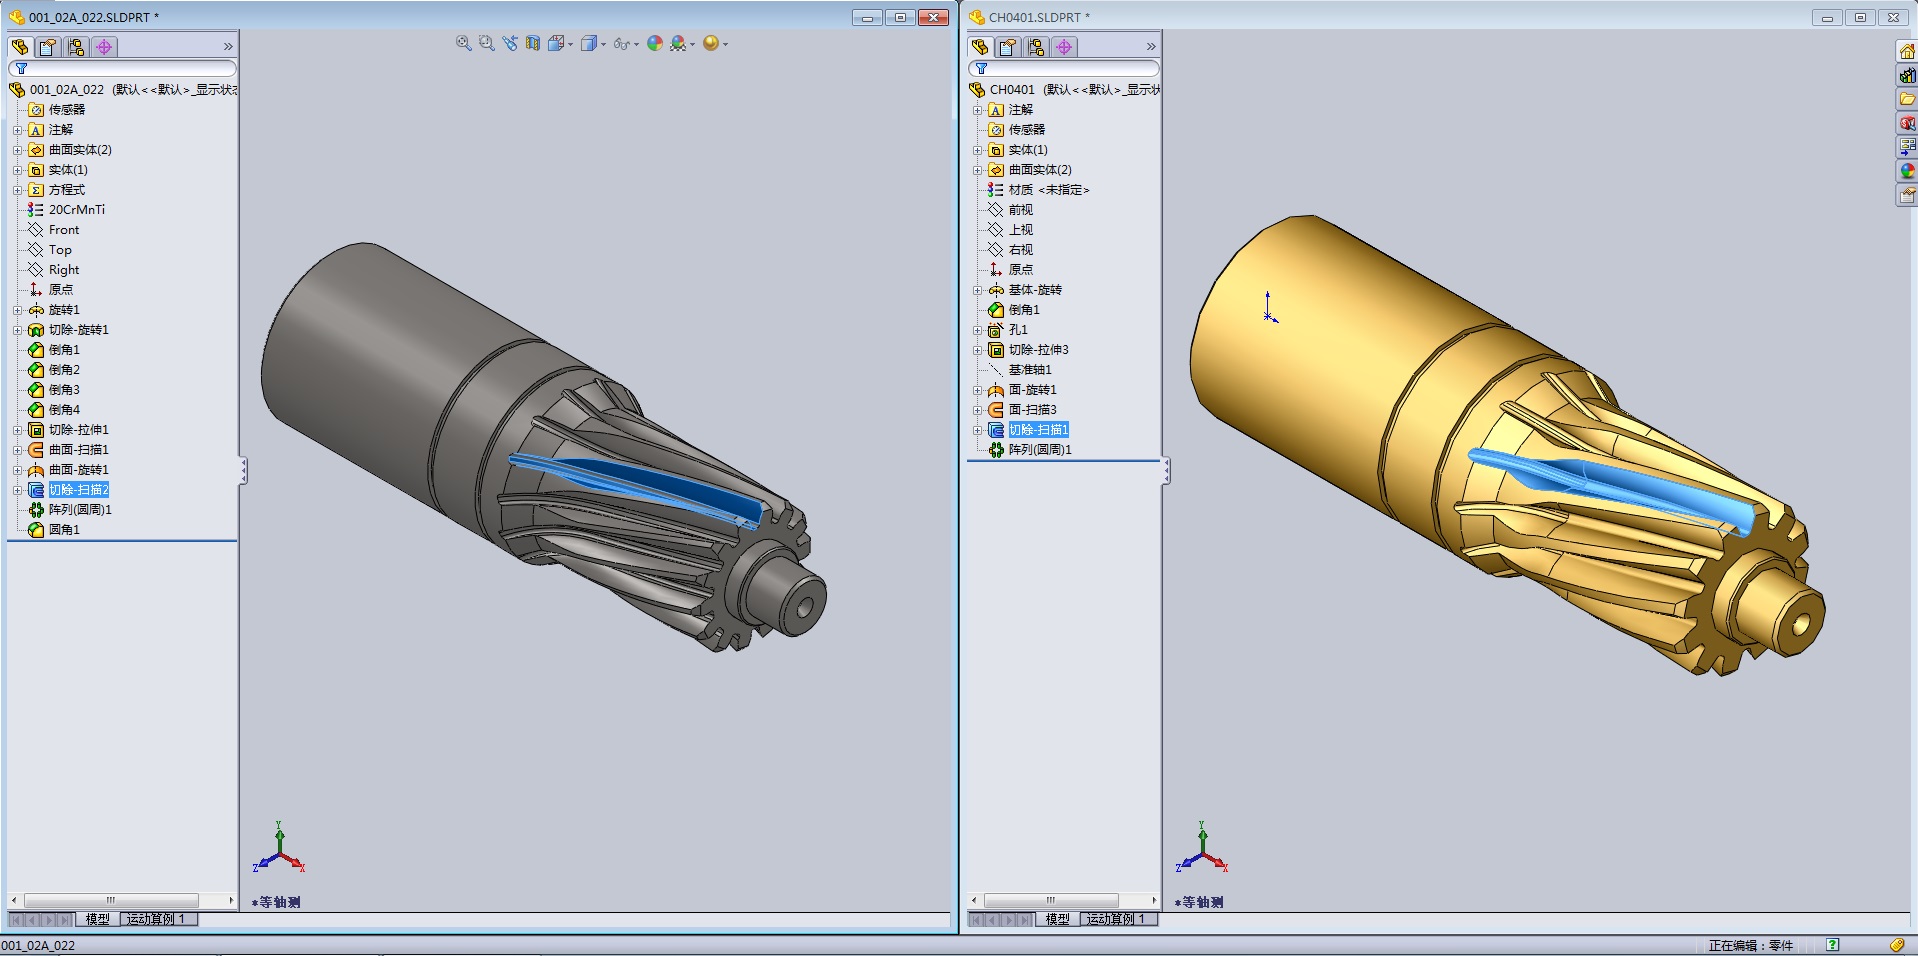
Task: Open the SolidWorks Search task pane tab
Action: tap(1907, 123)
